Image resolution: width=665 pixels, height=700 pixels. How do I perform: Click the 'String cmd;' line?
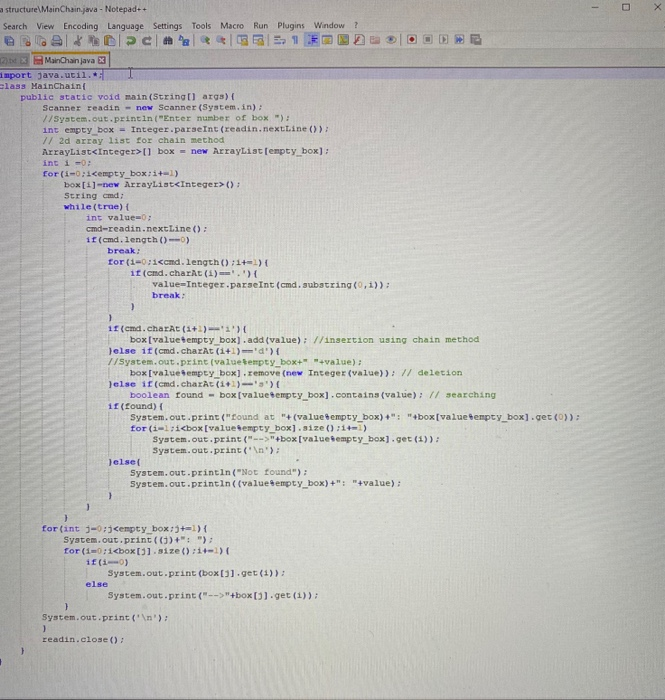94,196
